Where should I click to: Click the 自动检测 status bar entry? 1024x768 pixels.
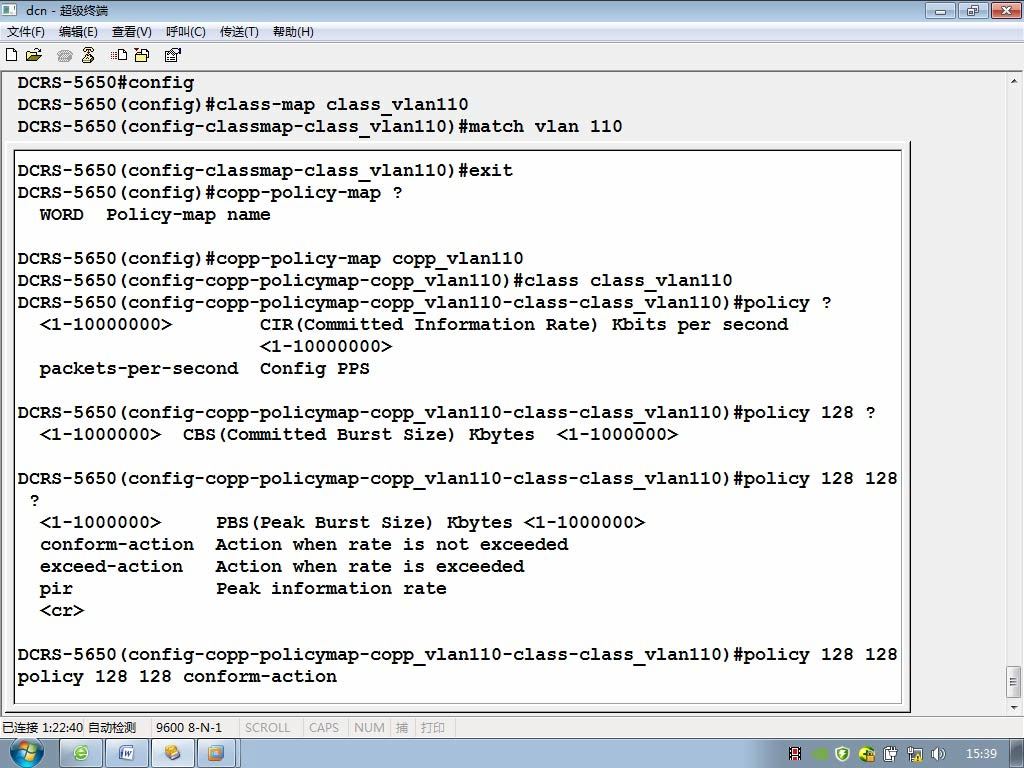[x=111, y=728]
